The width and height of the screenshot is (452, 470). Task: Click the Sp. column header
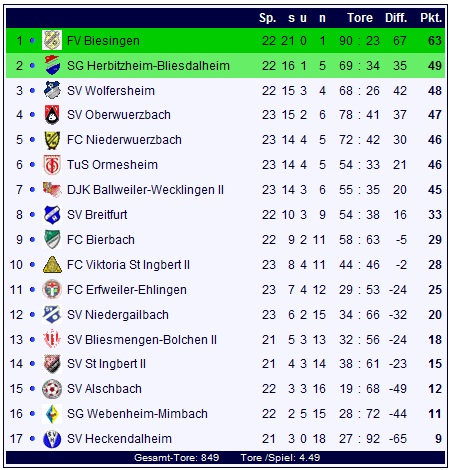[x=268, y=18]
